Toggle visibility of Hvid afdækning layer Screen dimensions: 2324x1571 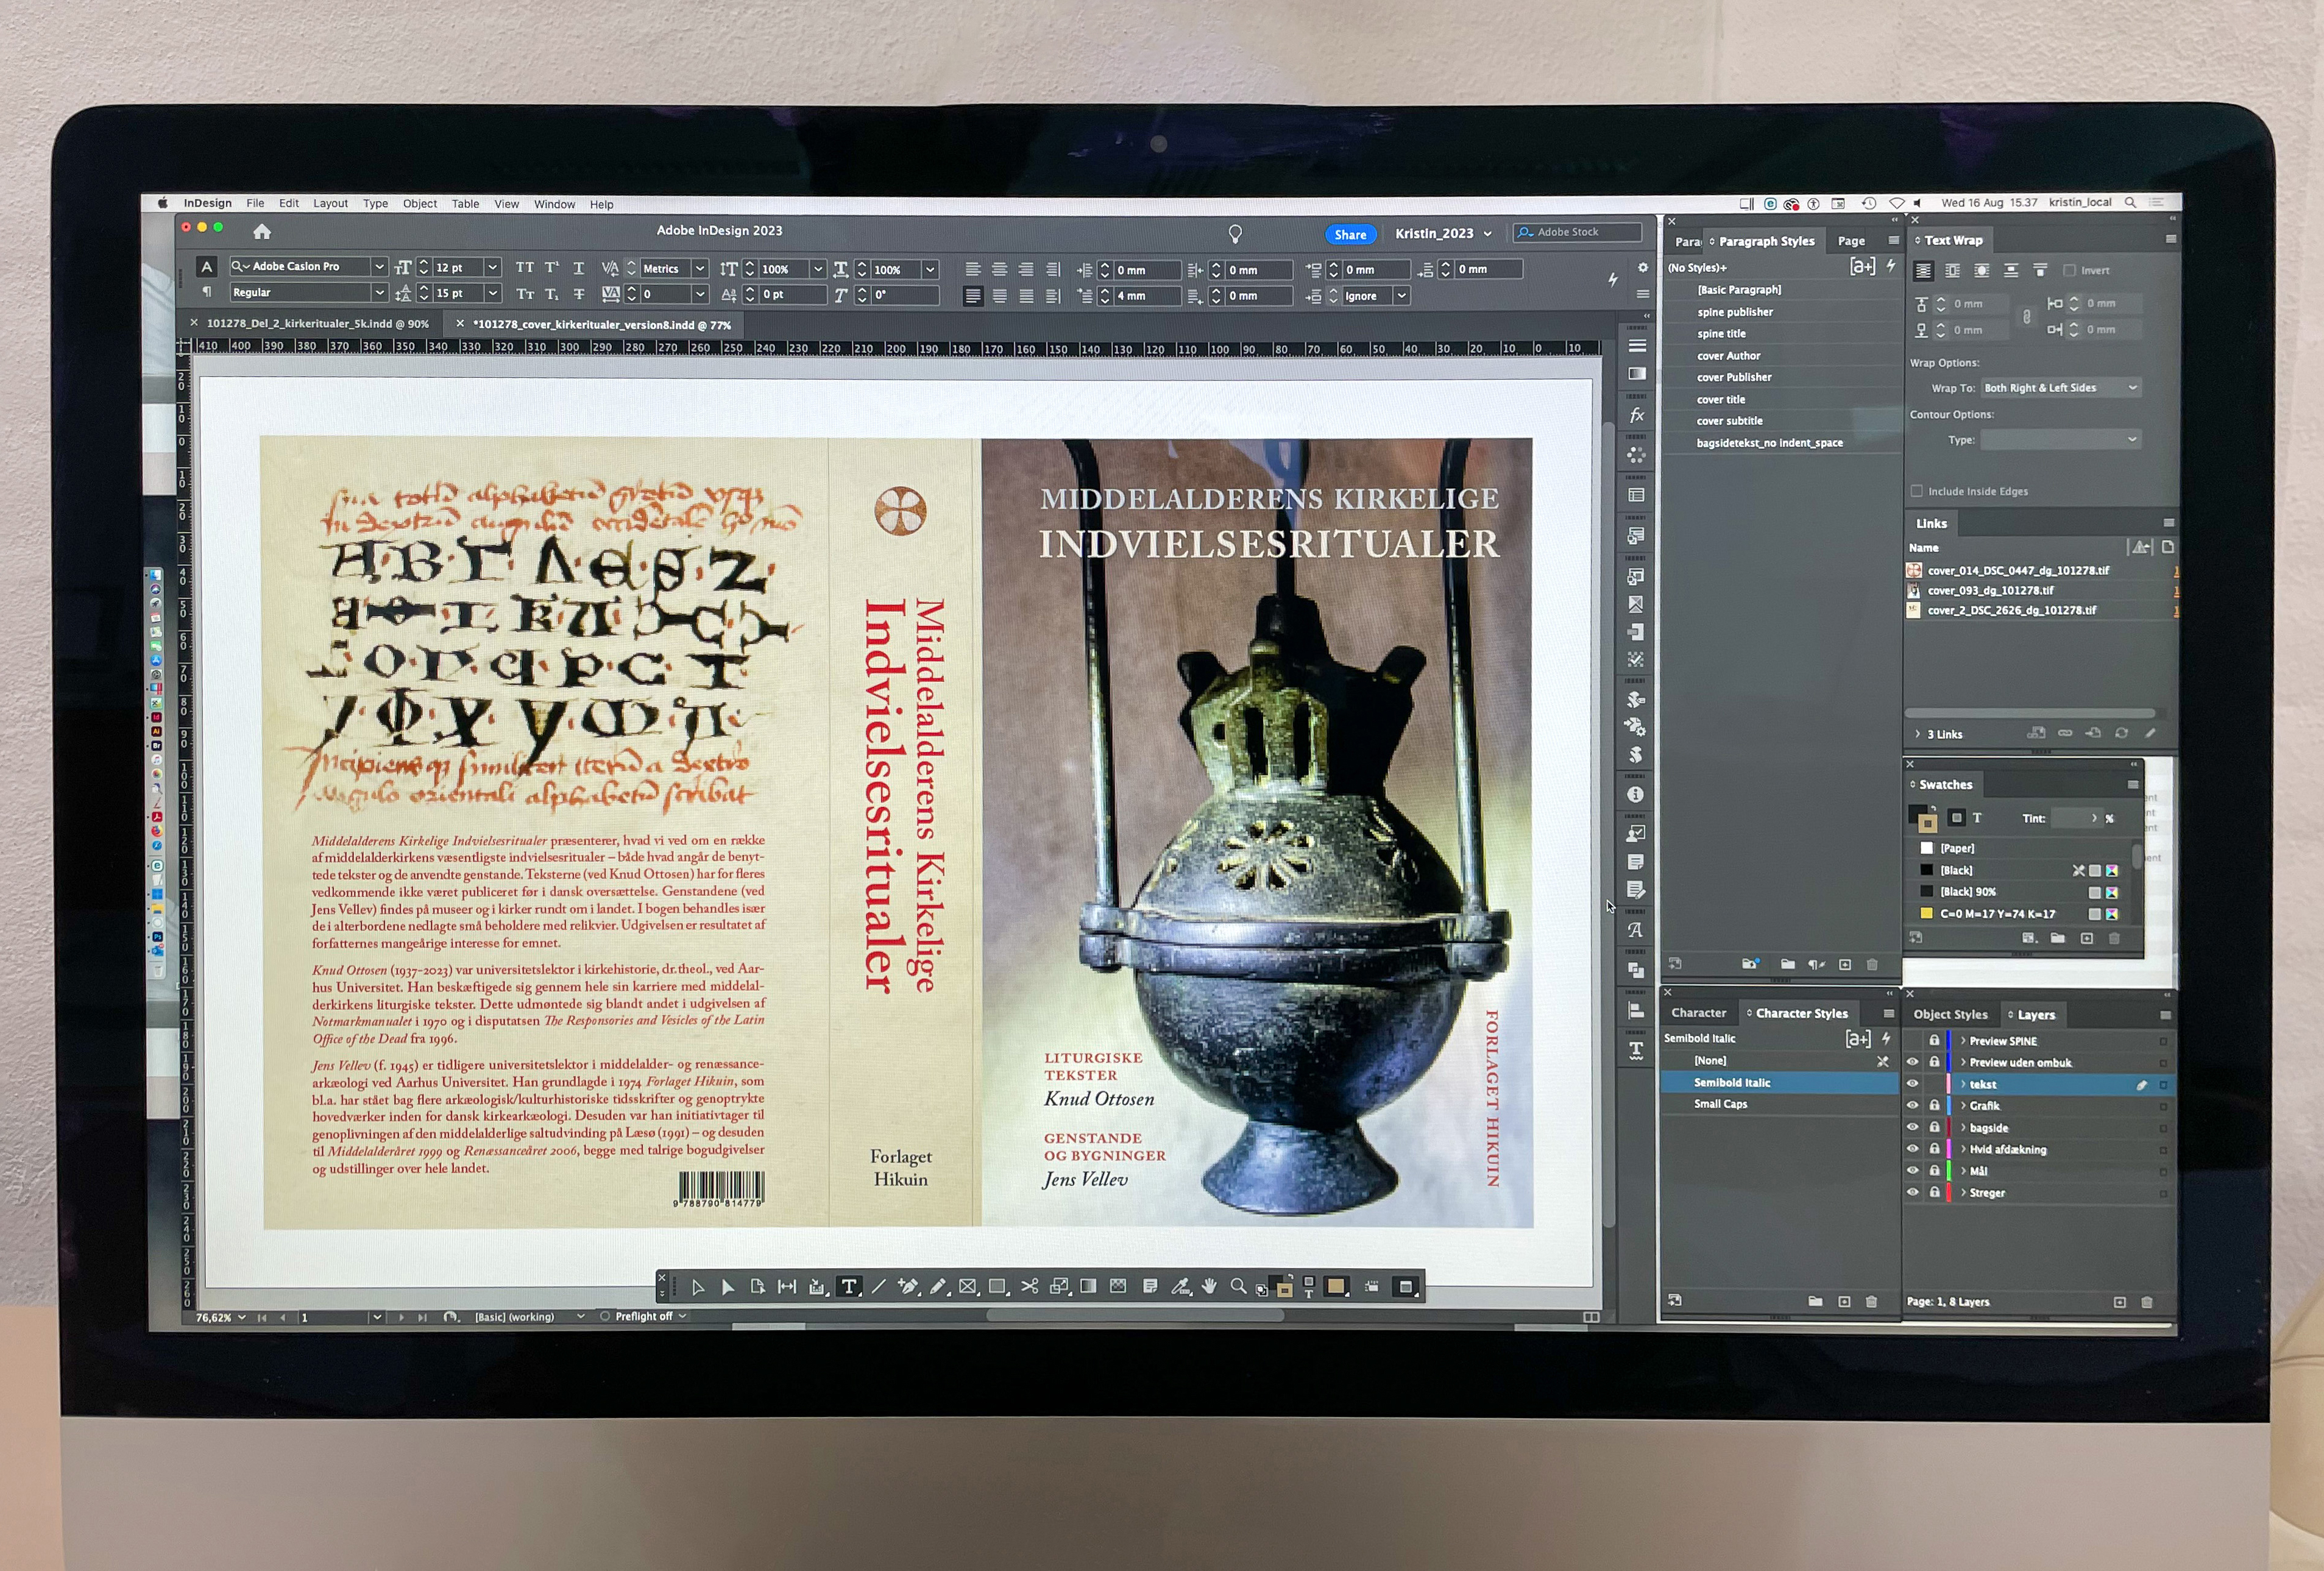(1913, 1149)
